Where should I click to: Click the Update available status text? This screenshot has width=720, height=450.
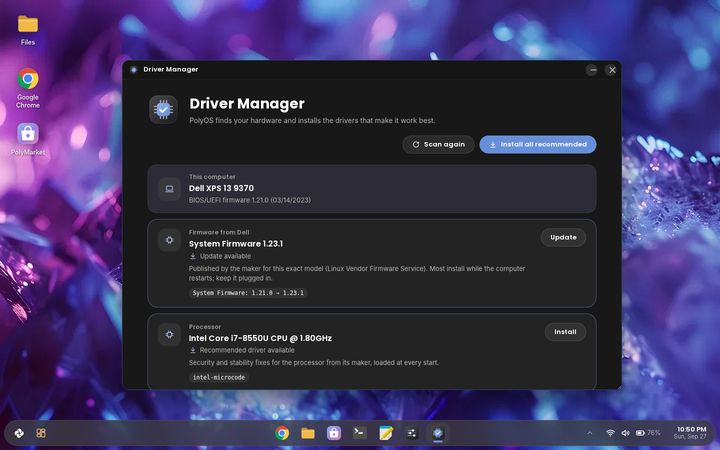pos(225,256)
